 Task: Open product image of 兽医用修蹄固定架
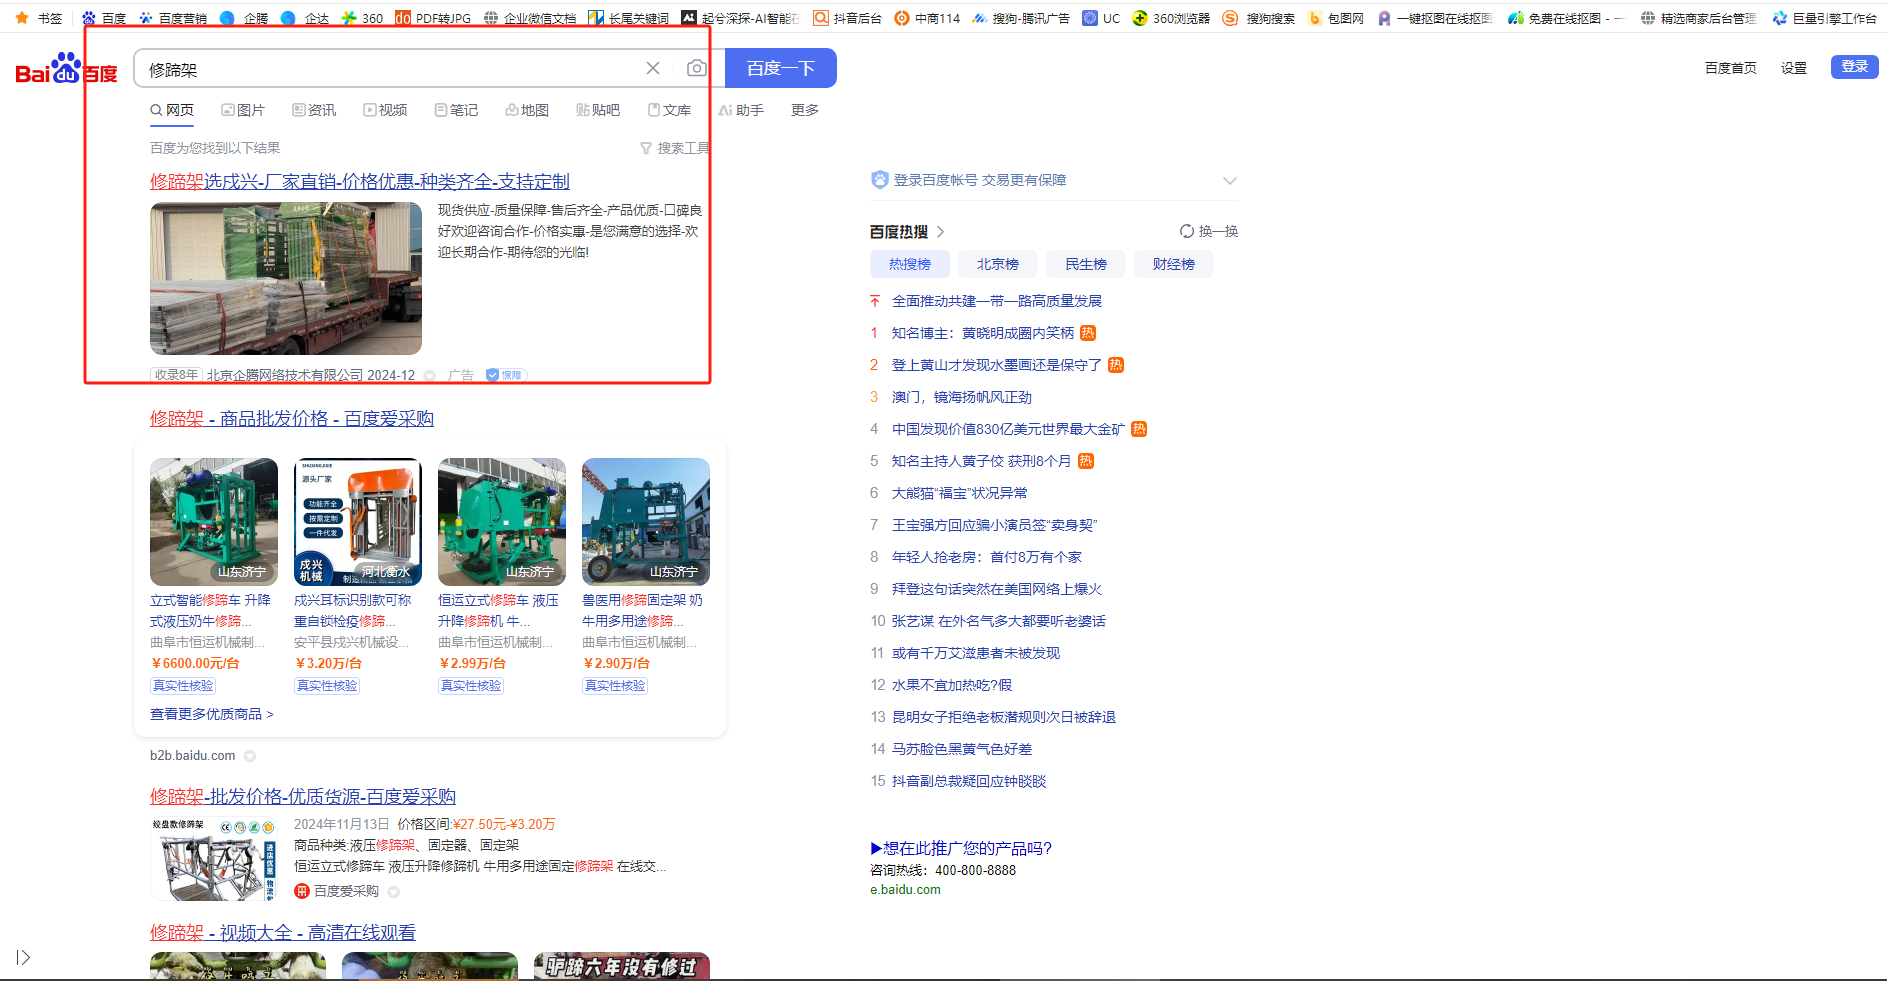[646, 522]
